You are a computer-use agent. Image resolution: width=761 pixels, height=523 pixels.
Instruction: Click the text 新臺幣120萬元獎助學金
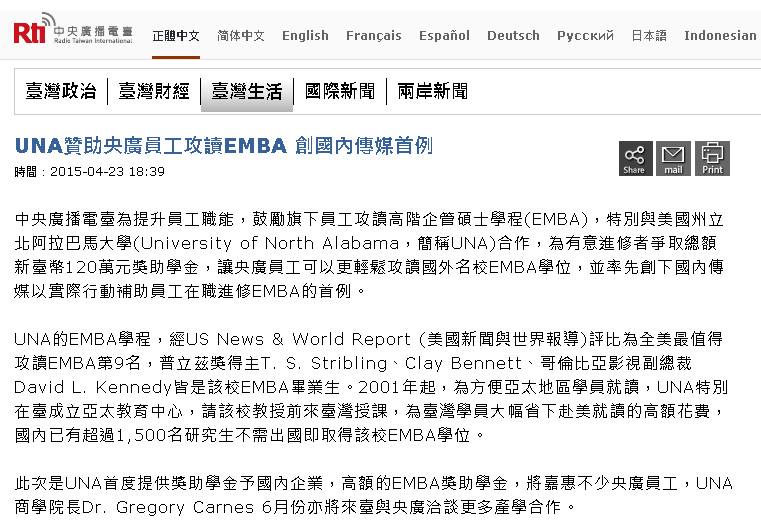(x=107, y=267)
